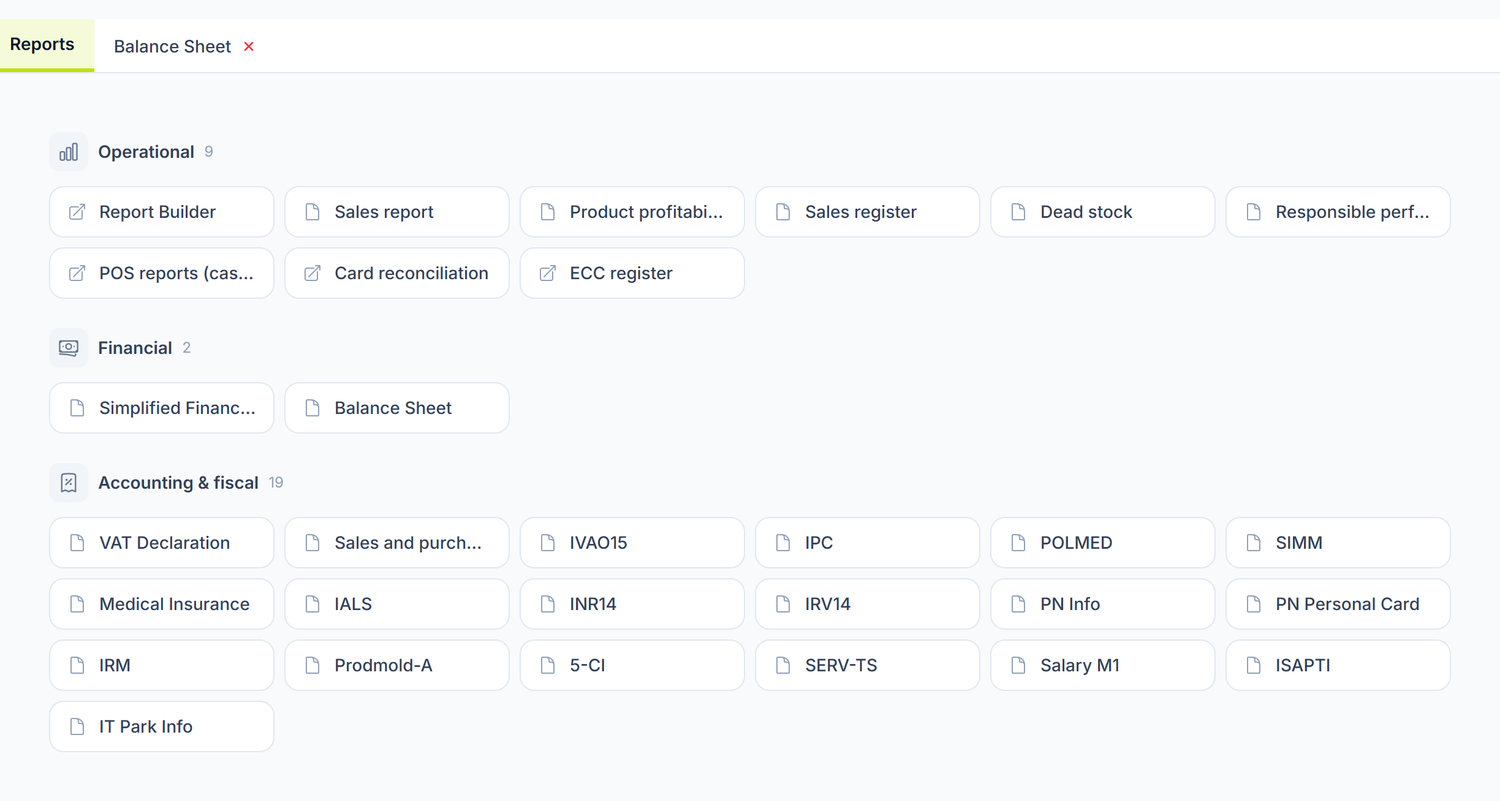Open the Product profitability report
The image size is (1500, 801).
click(x=632, y=212)
